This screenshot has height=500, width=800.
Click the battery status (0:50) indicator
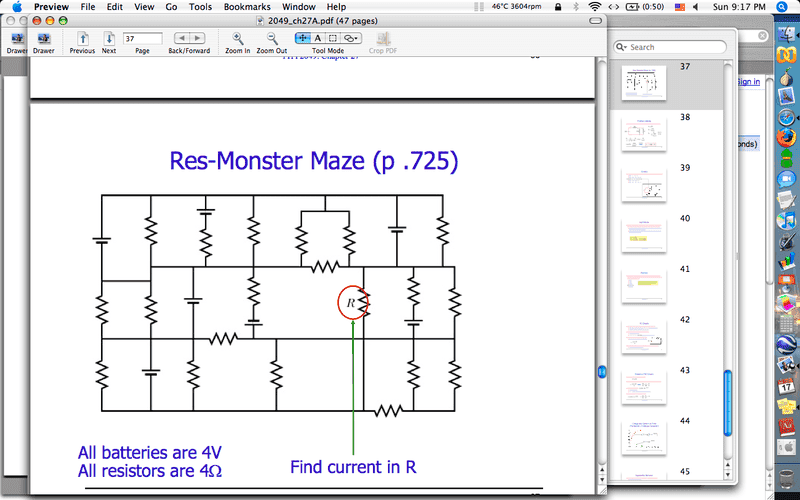tap(644, 7)
